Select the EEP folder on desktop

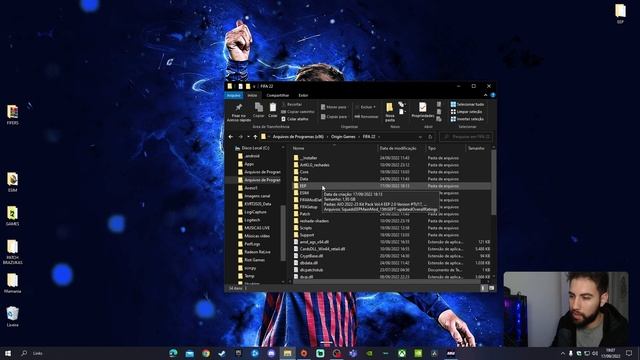pos(620,13)
